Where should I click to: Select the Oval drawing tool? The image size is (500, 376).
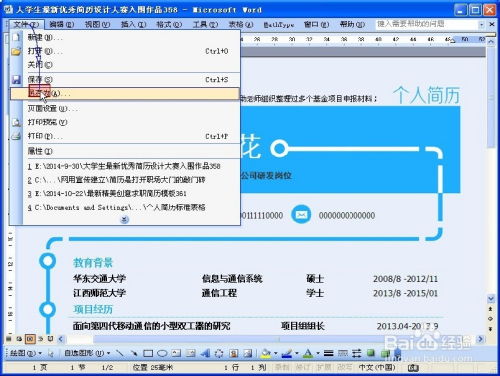click(x=162, y=353)
